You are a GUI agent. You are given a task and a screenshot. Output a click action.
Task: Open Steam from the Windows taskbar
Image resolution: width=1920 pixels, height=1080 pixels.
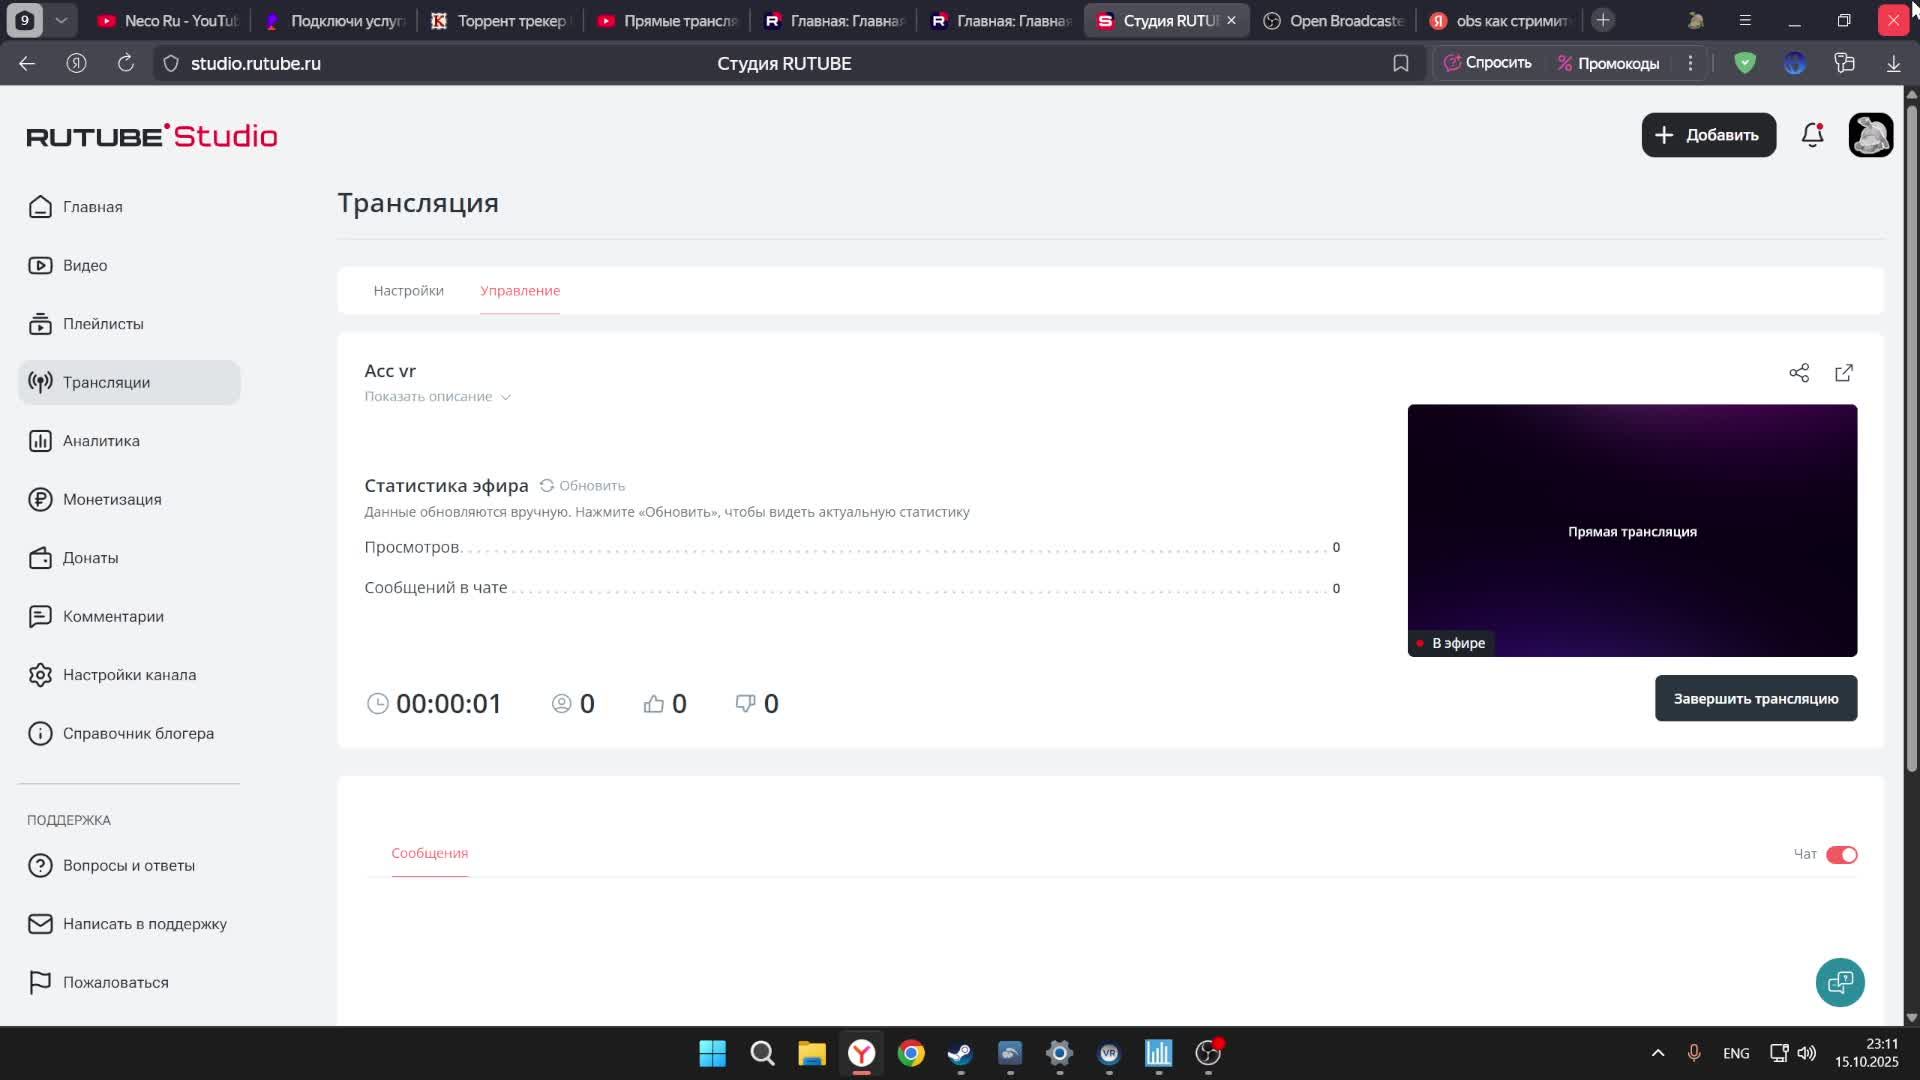(960, 1053)
